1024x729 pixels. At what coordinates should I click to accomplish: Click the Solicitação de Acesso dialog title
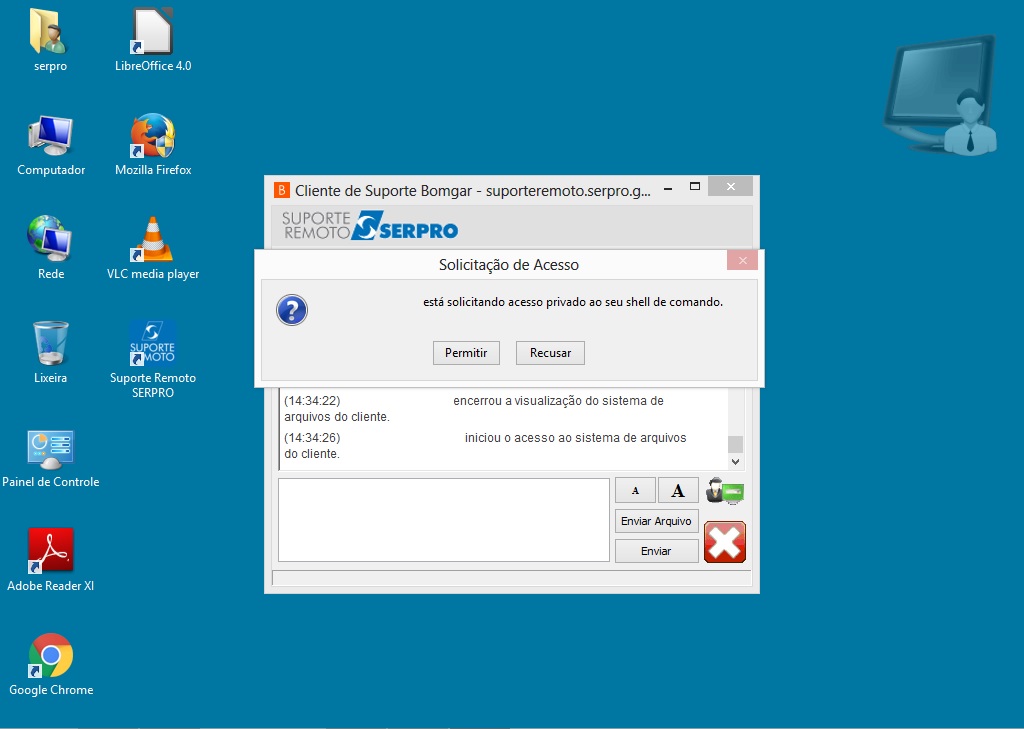click(x=509, y=265)
